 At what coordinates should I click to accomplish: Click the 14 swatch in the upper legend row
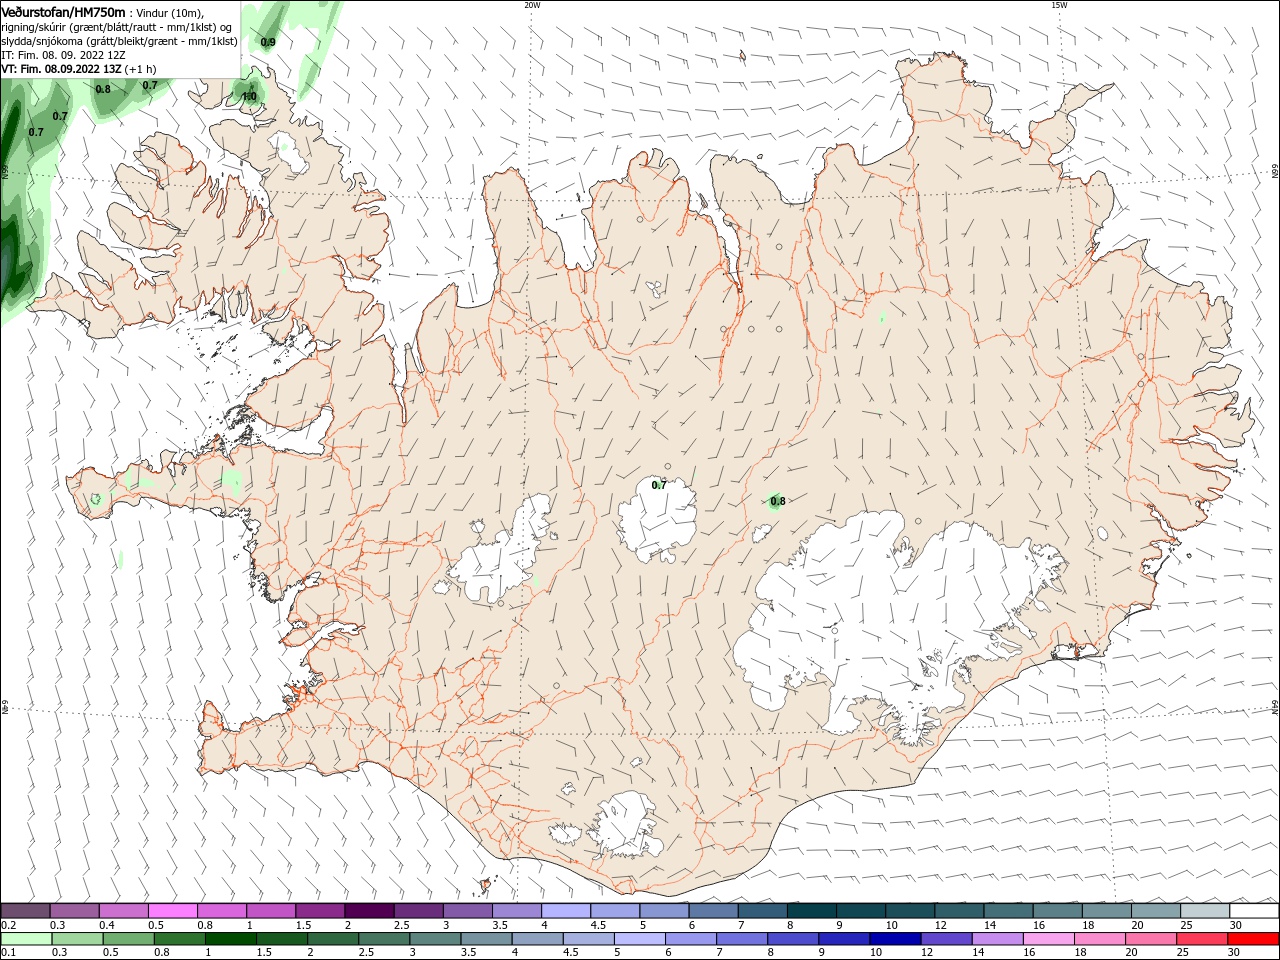pos(1008,910)
